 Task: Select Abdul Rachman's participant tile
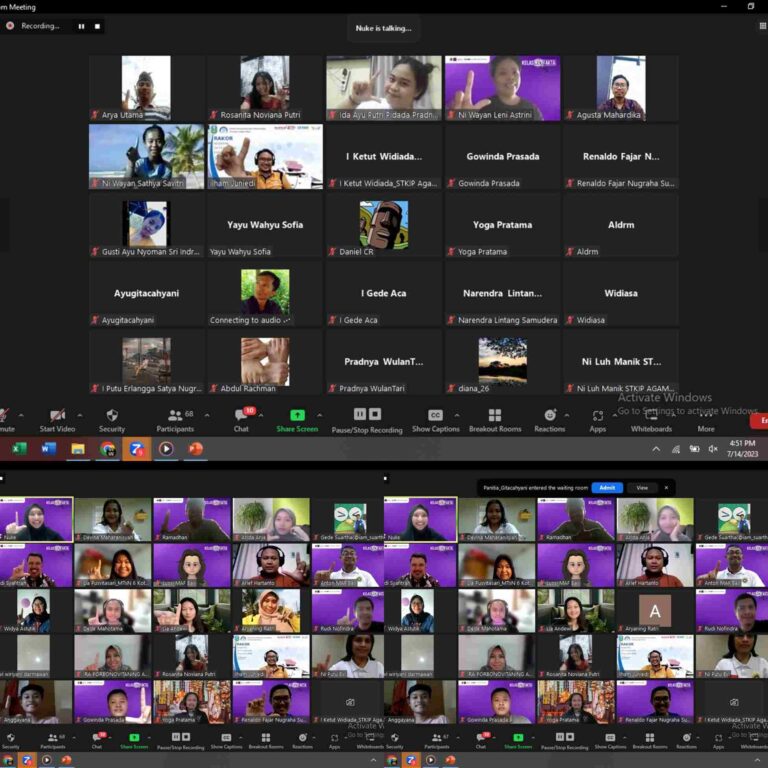coord(265,361)
